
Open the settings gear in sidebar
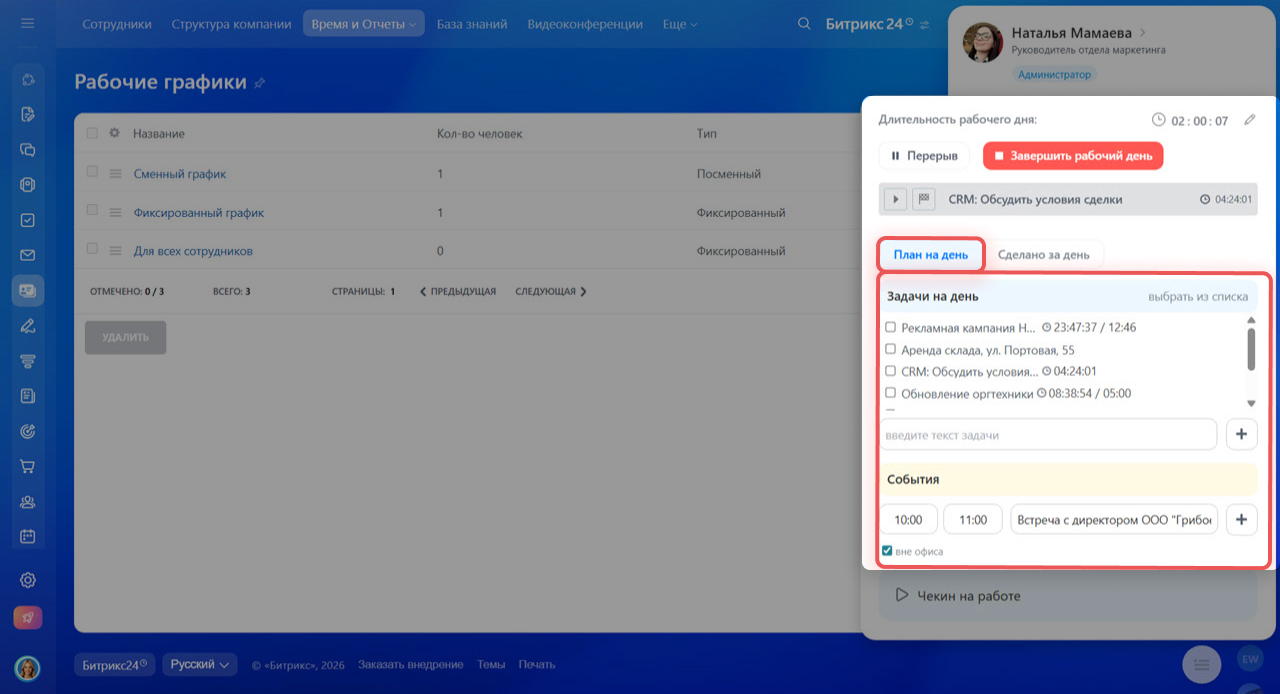[28, 580]
